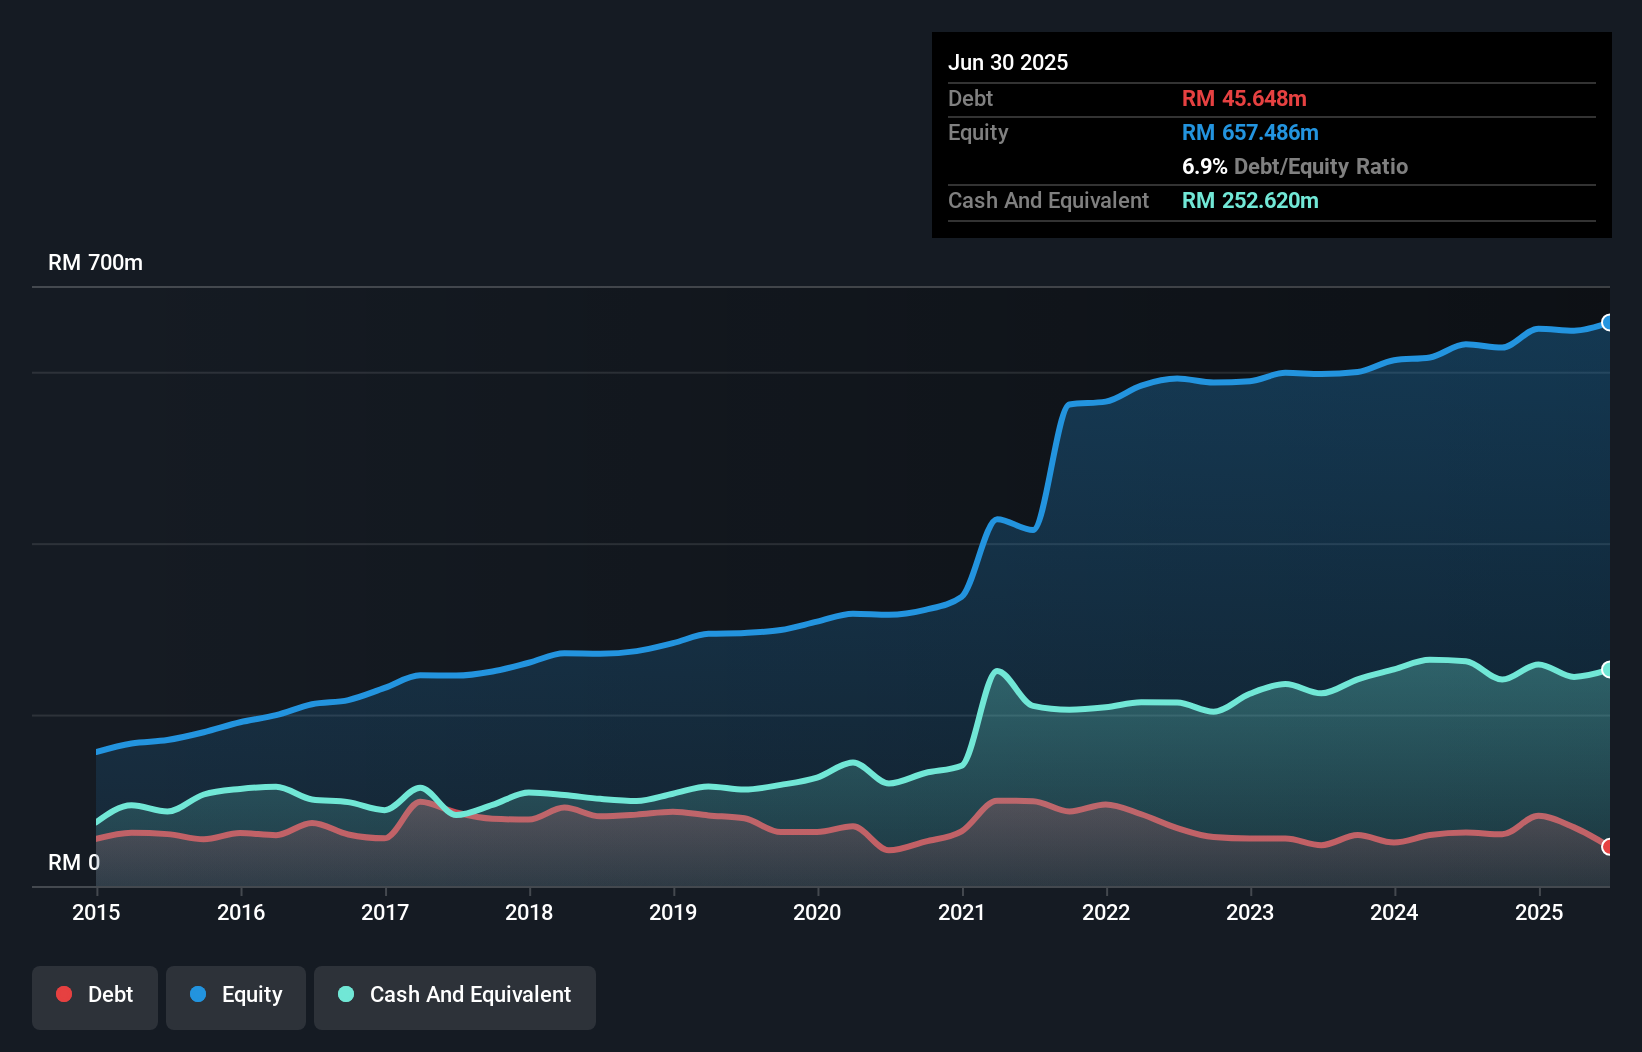Viewport: 1642px width, 1052px height.
Task: Toggle the Cash And Equivalent legend button
Action: [455, 997]
